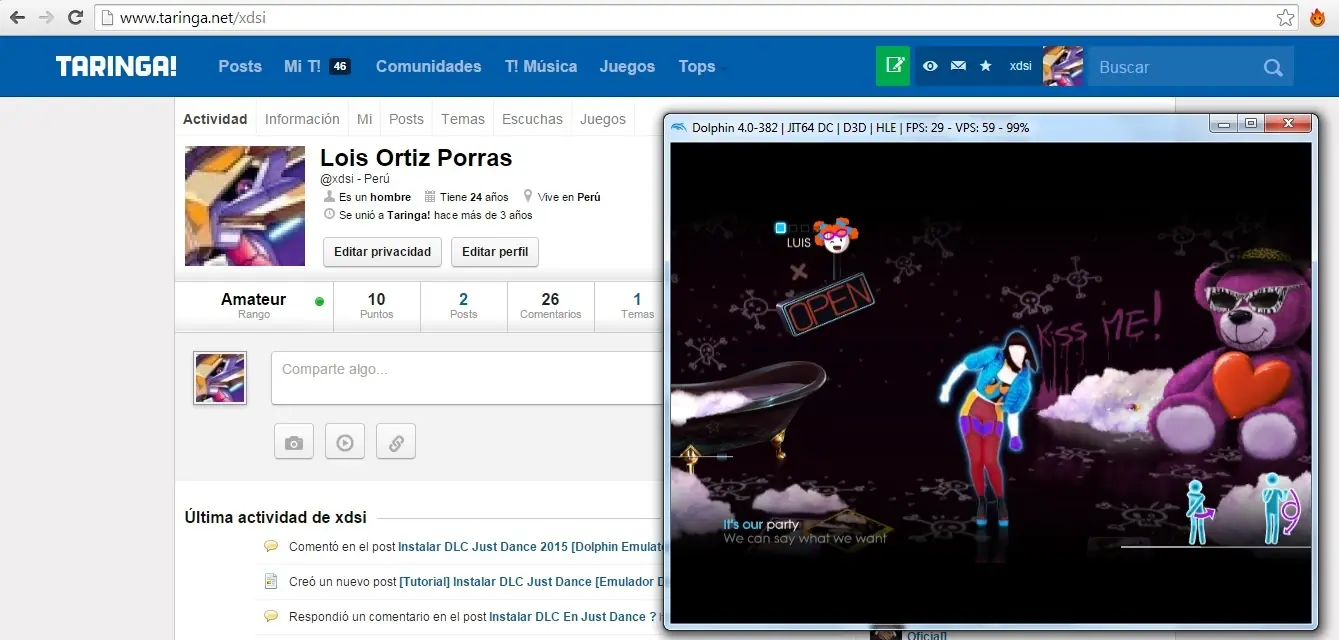This screenshot has height=640, width=1339.
Task: Open Mi T! in the header
Action: (302, 66)
